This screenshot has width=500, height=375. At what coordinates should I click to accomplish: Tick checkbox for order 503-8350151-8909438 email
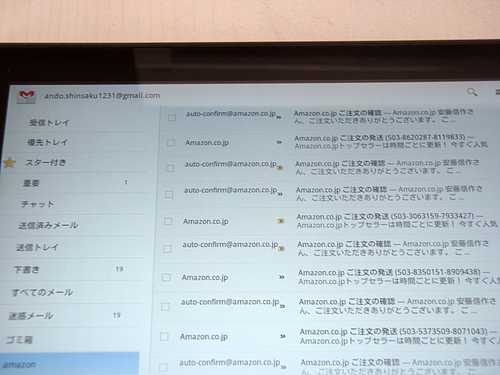(166, 277)
